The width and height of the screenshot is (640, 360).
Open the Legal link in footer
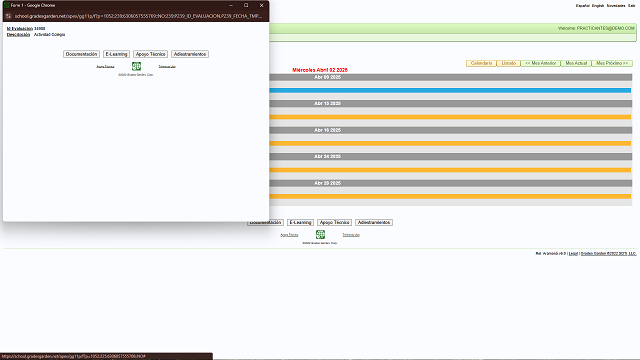573,253
